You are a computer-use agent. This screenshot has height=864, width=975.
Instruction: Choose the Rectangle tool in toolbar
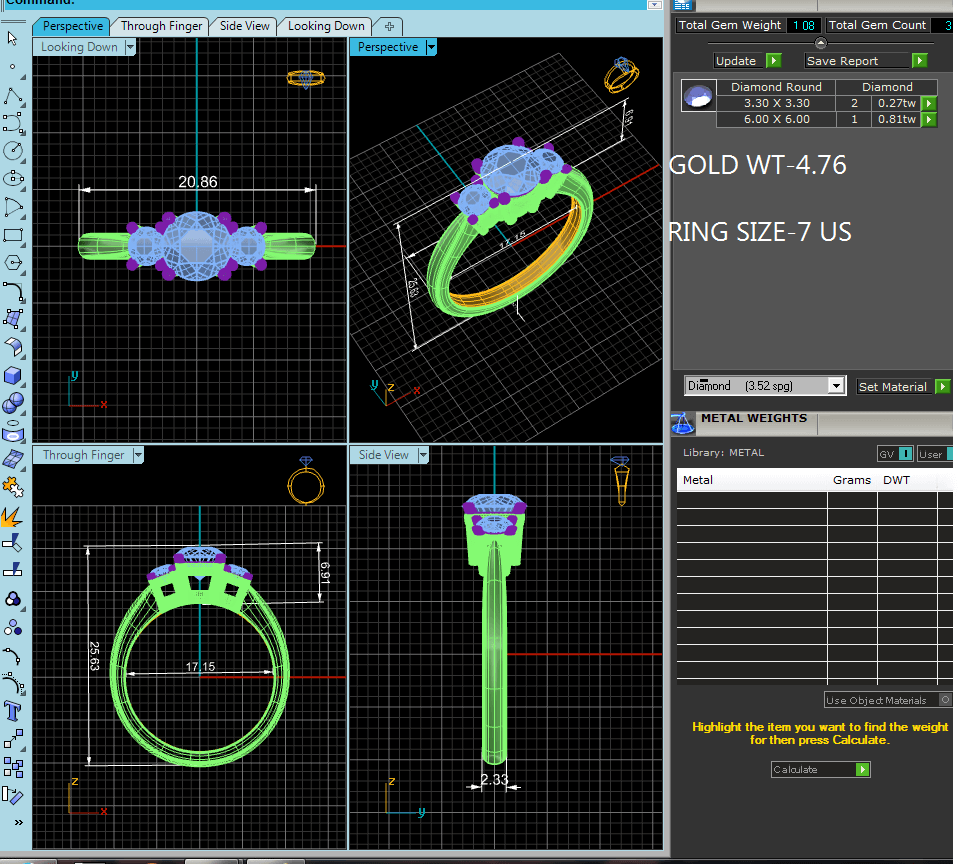(13, 236)
